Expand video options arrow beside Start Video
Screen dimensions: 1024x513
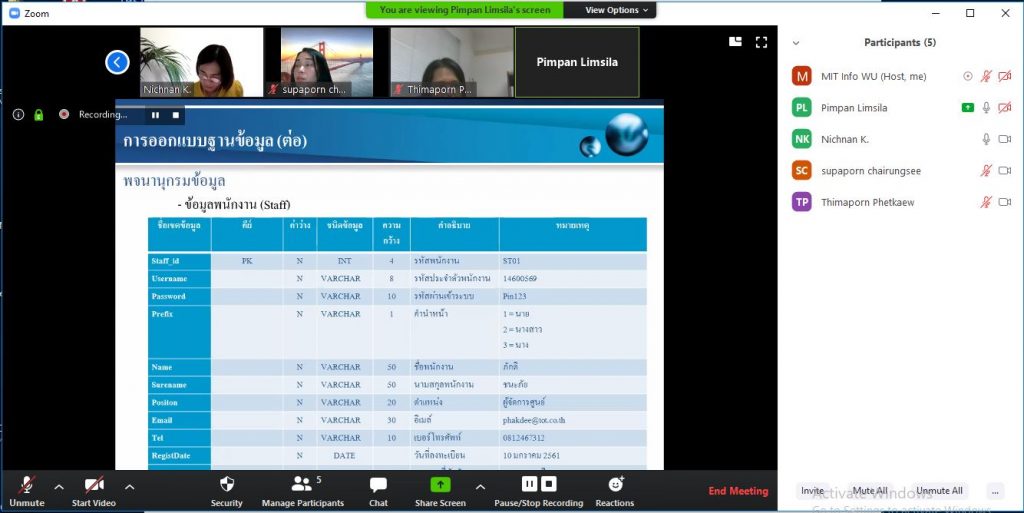(129, 487)
